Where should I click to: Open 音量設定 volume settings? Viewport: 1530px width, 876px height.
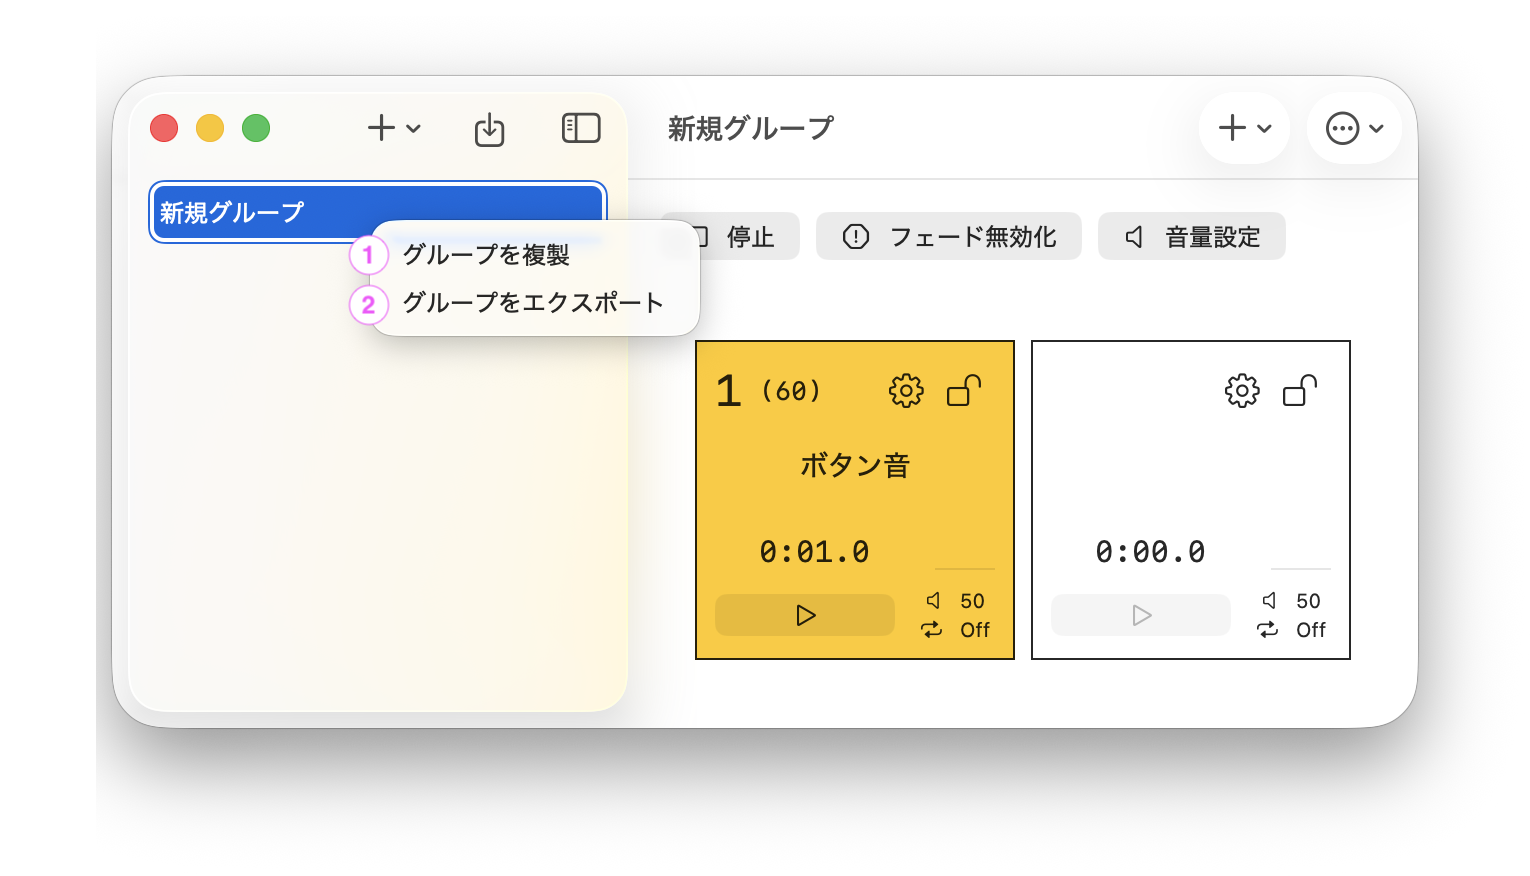click(1191, 236)
